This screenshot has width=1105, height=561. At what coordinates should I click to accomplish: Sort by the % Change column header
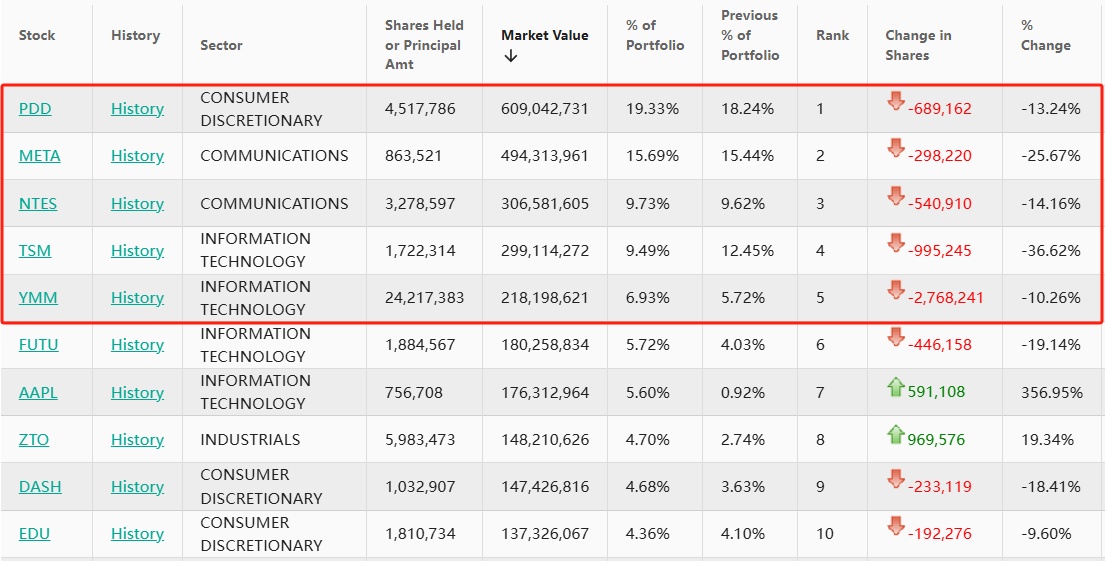[x=1045, y=35]
